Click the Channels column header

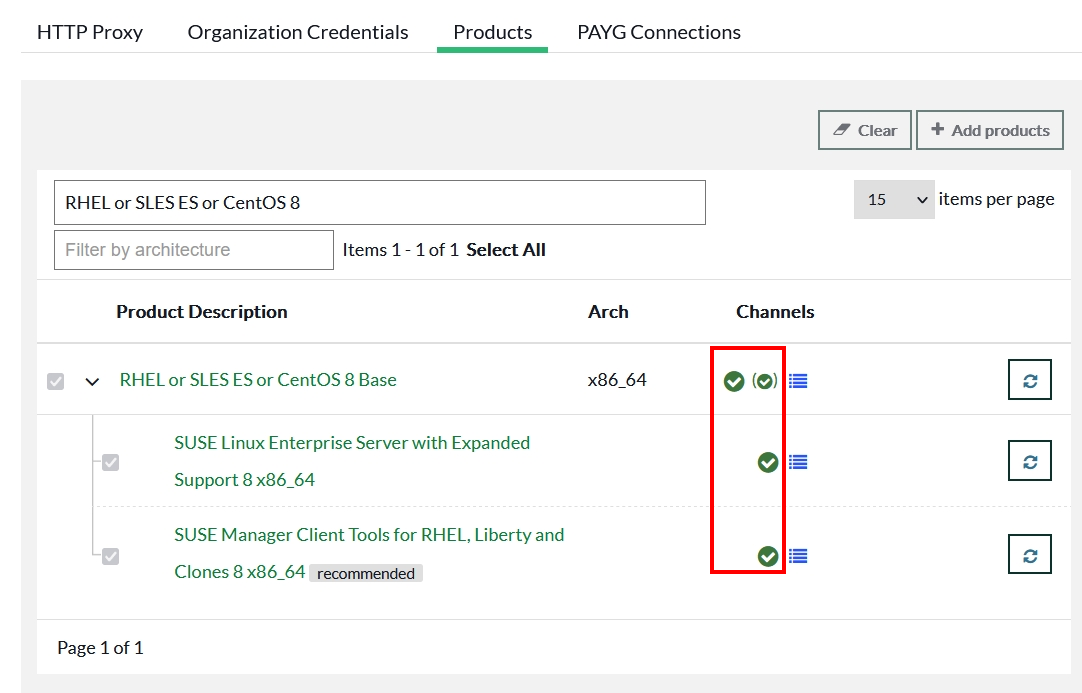tap(775, 312)
